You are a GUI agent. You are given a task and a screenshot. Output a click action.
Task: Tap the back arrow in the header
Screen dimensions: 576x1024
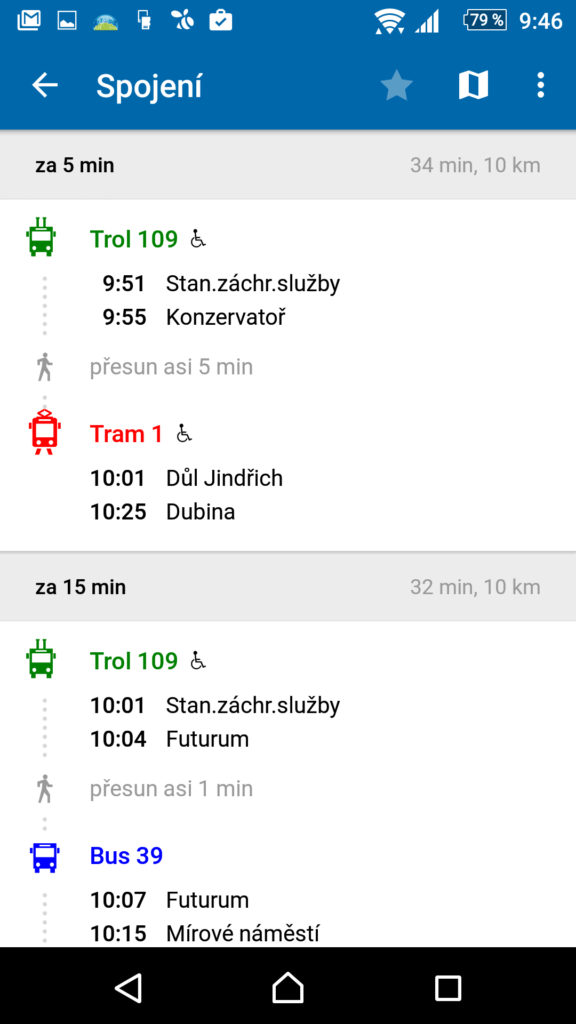pyautogui.click(x=45, y=86)
